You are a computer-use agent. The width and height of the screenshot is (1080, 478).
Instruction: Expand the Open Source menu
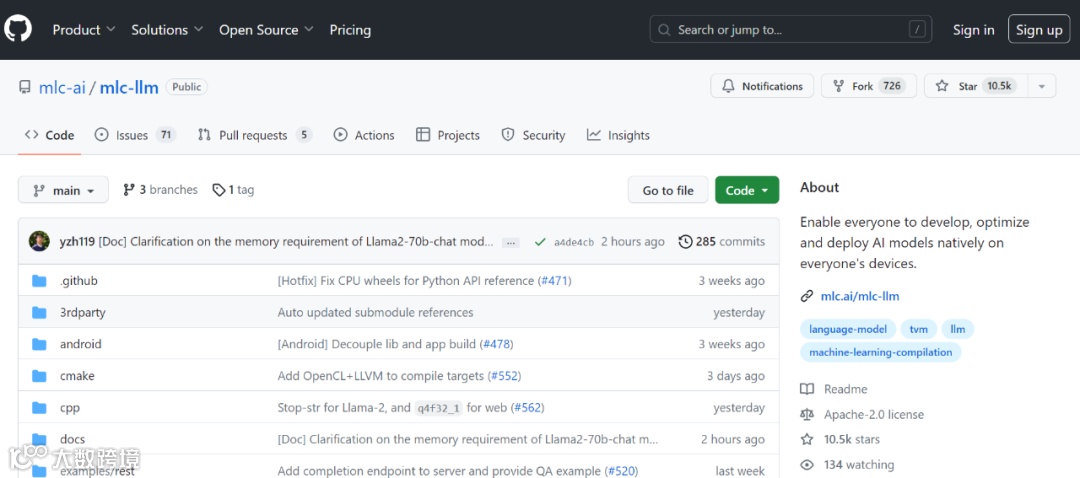click(x=267, y=30)
